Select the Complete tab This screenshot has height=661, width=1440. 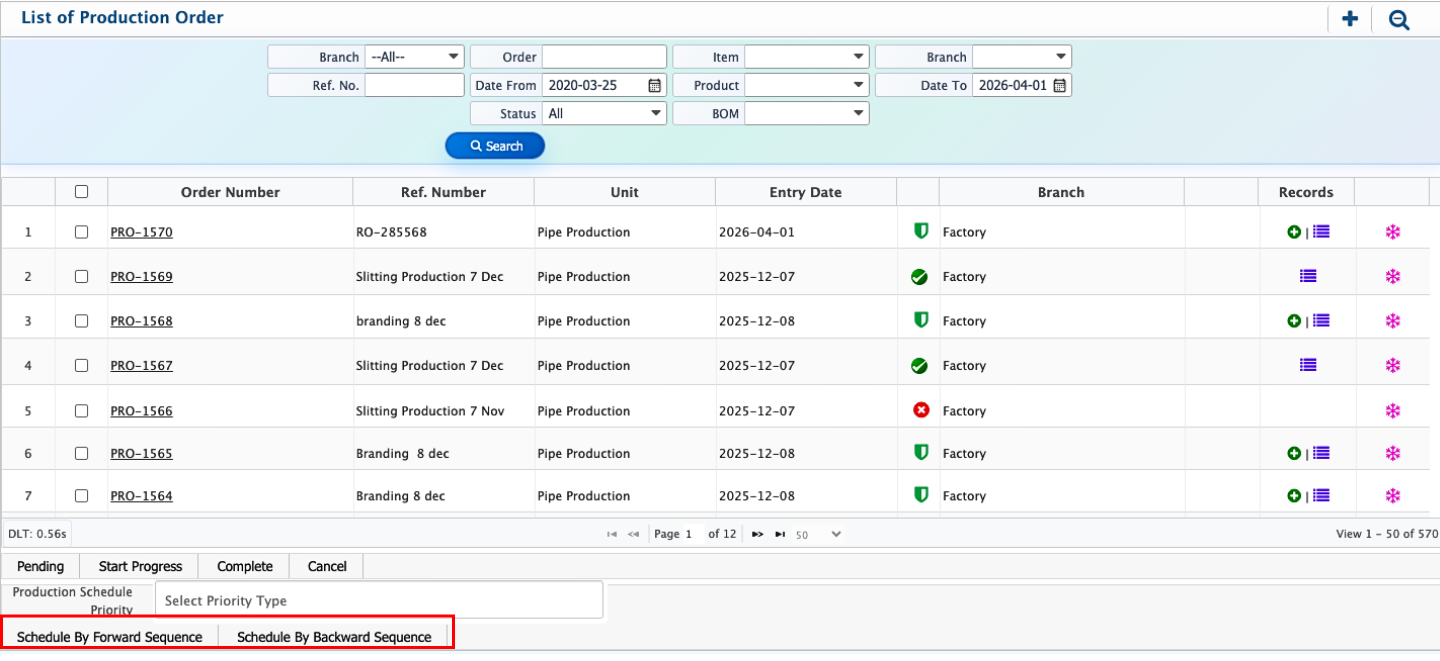click(x=245, y=567)
